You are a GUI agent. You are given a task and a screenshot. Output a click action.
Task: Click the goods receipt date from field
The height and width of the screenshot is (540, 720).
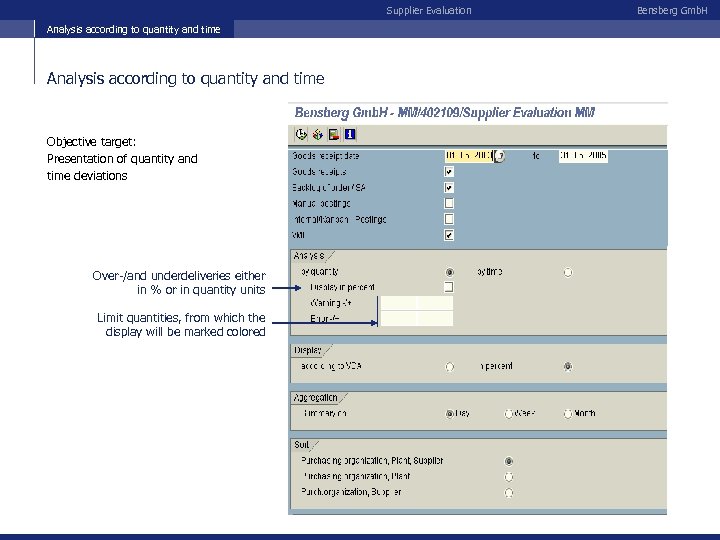coord(469,156)
